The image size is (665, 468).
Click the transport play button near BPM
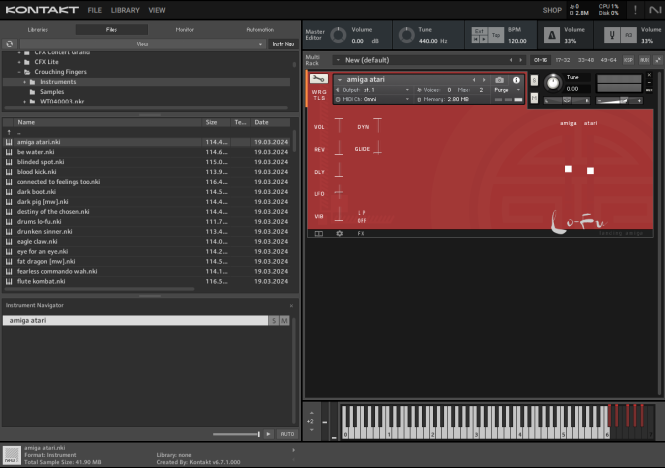point(483,39)
